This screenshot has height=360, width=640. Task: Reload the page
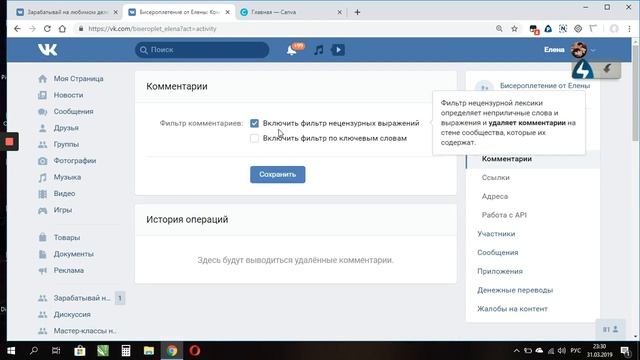(x=47, y=29)
